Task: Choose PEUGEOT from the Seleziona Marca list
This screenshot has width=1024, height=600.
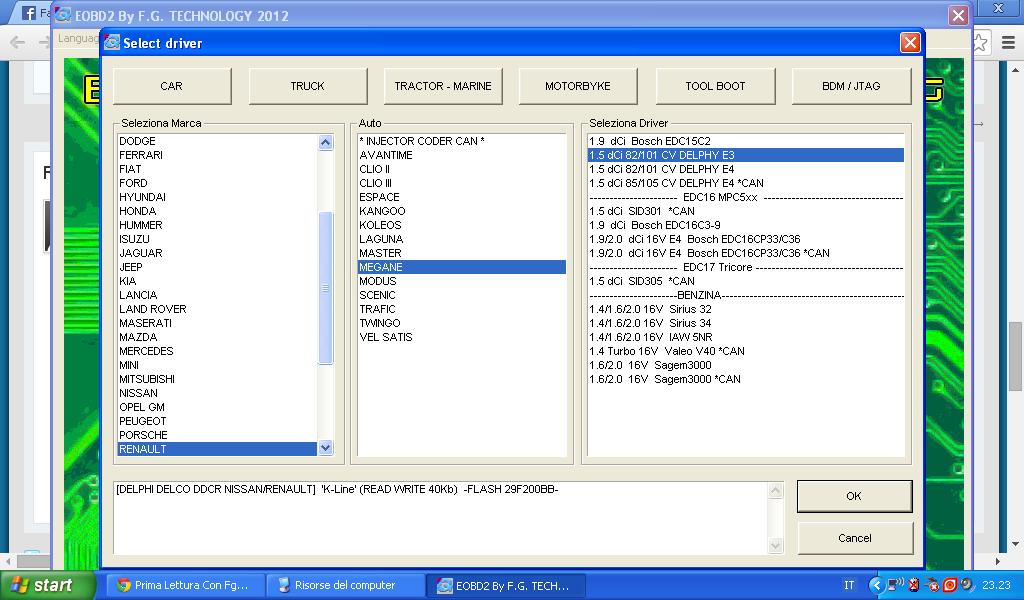Action: [x=143, y=421]
